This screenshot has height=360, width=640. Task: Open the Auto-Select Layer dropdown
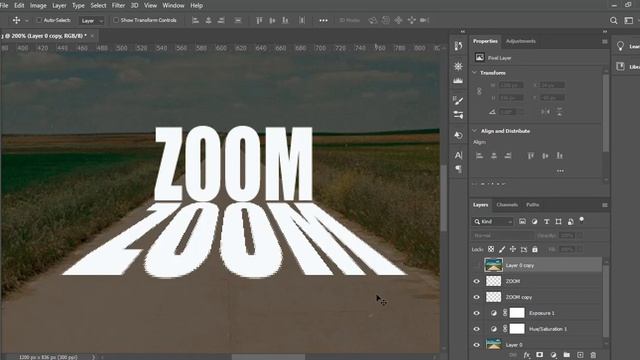point(91,20)
